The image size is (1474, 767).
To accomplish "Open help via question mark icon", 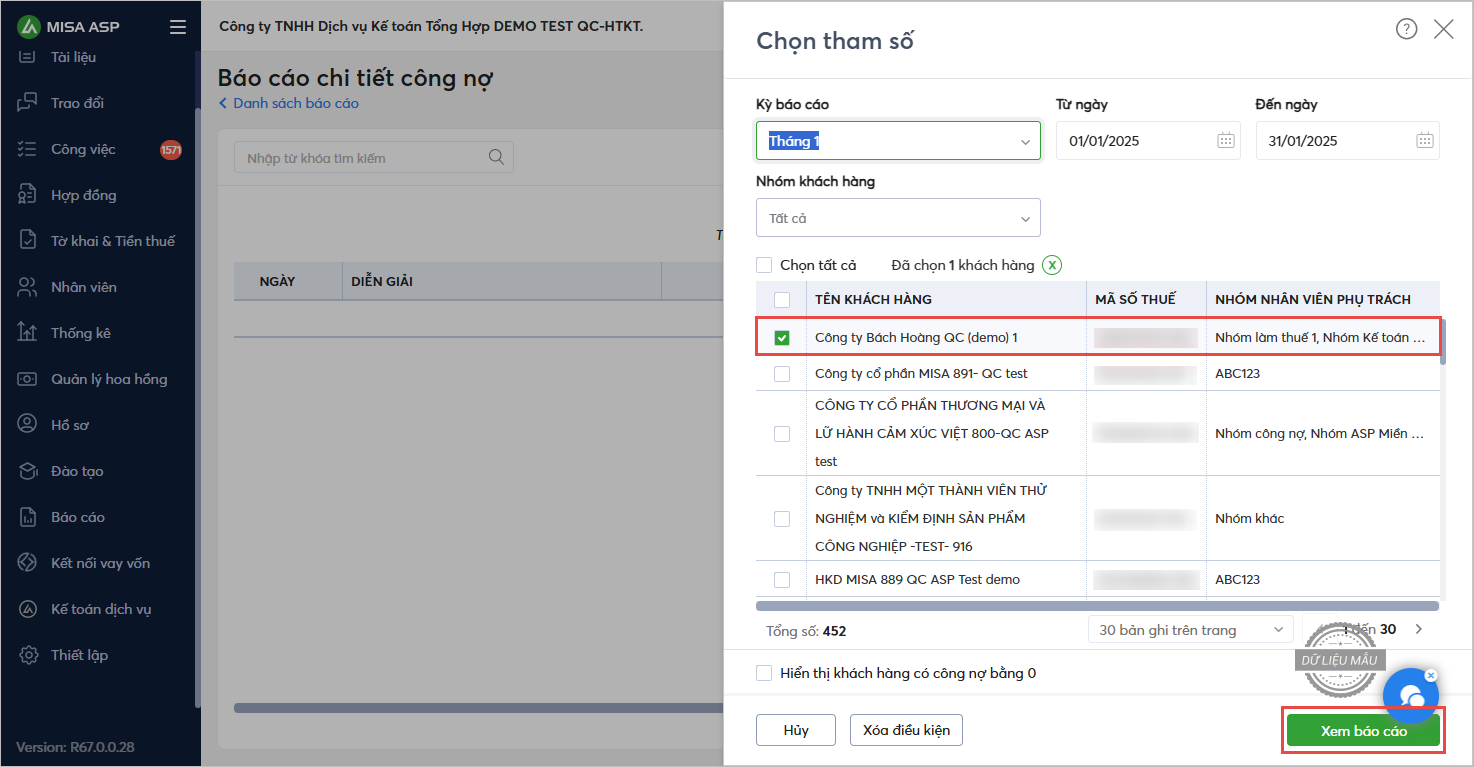I will 1406,29.
